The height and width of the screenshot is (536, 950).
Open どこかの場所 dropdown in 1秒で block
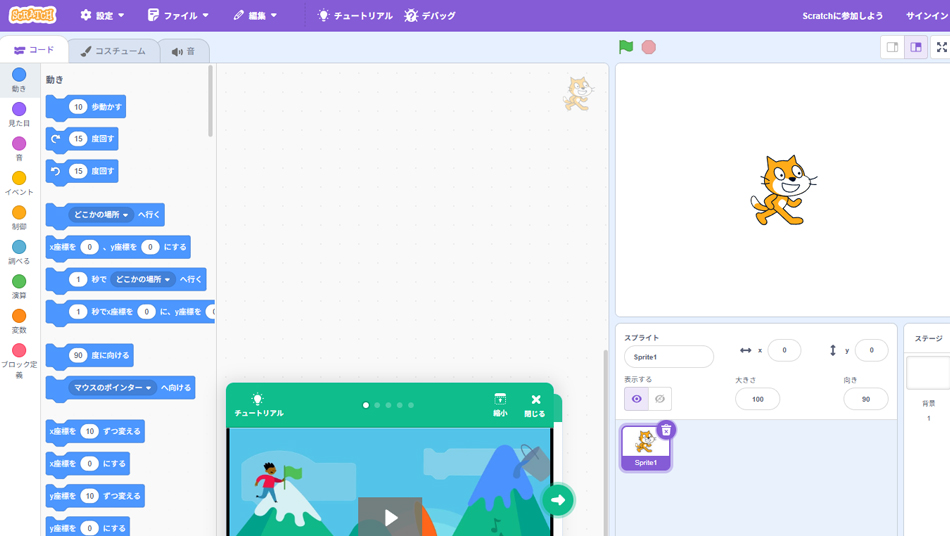pos(142,279)
